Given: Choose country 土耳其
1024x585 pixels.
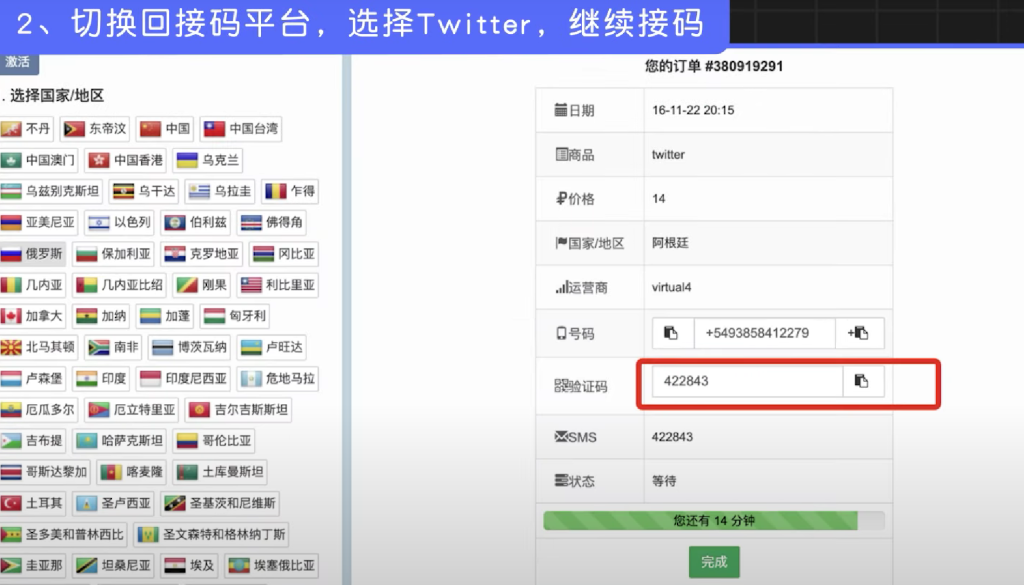Looking at the screenshot, I should point(32,503).
